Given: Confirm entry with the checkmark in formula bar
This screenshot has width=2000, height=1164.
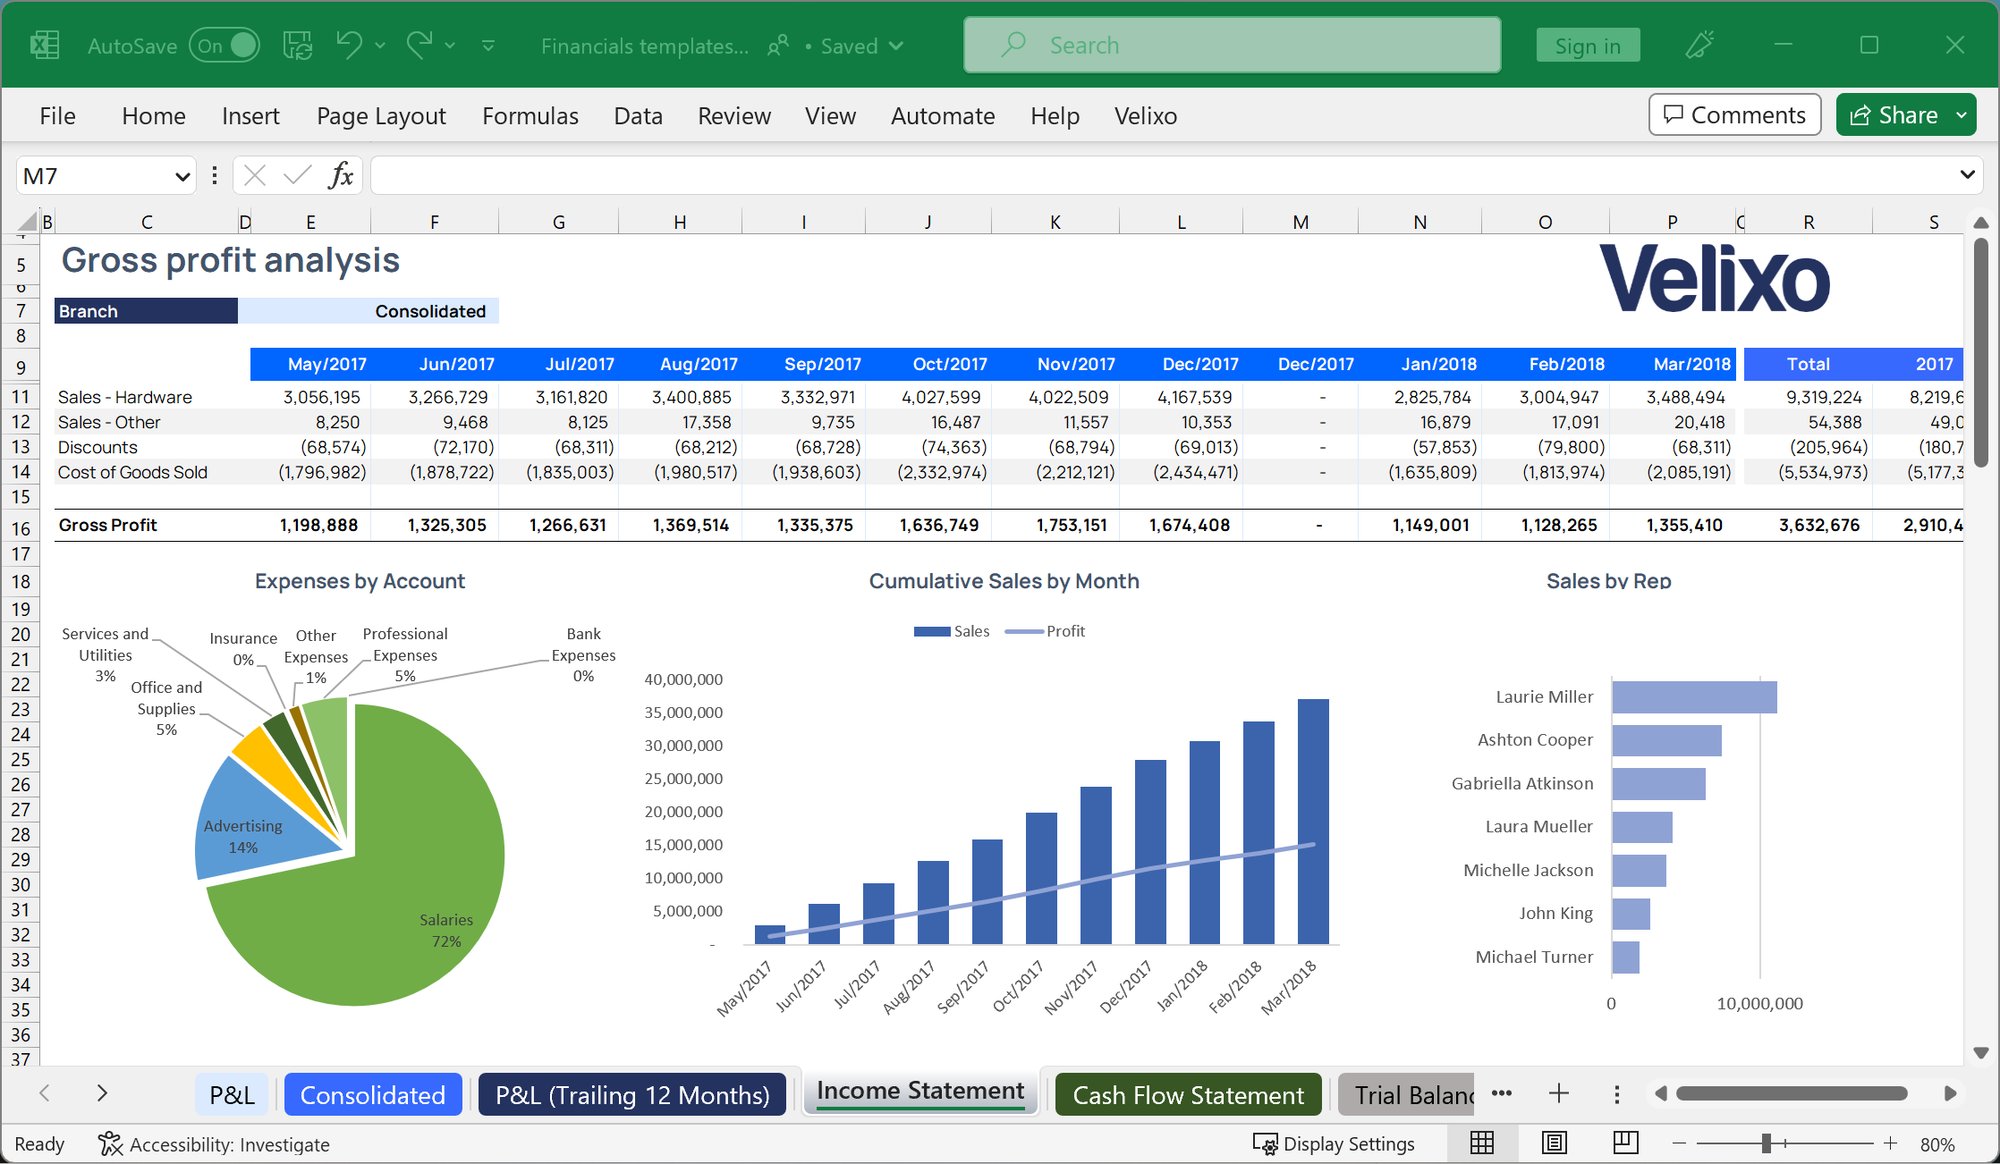Looking at the screenshot, I should pyautogui.click(x=297, y=175).
